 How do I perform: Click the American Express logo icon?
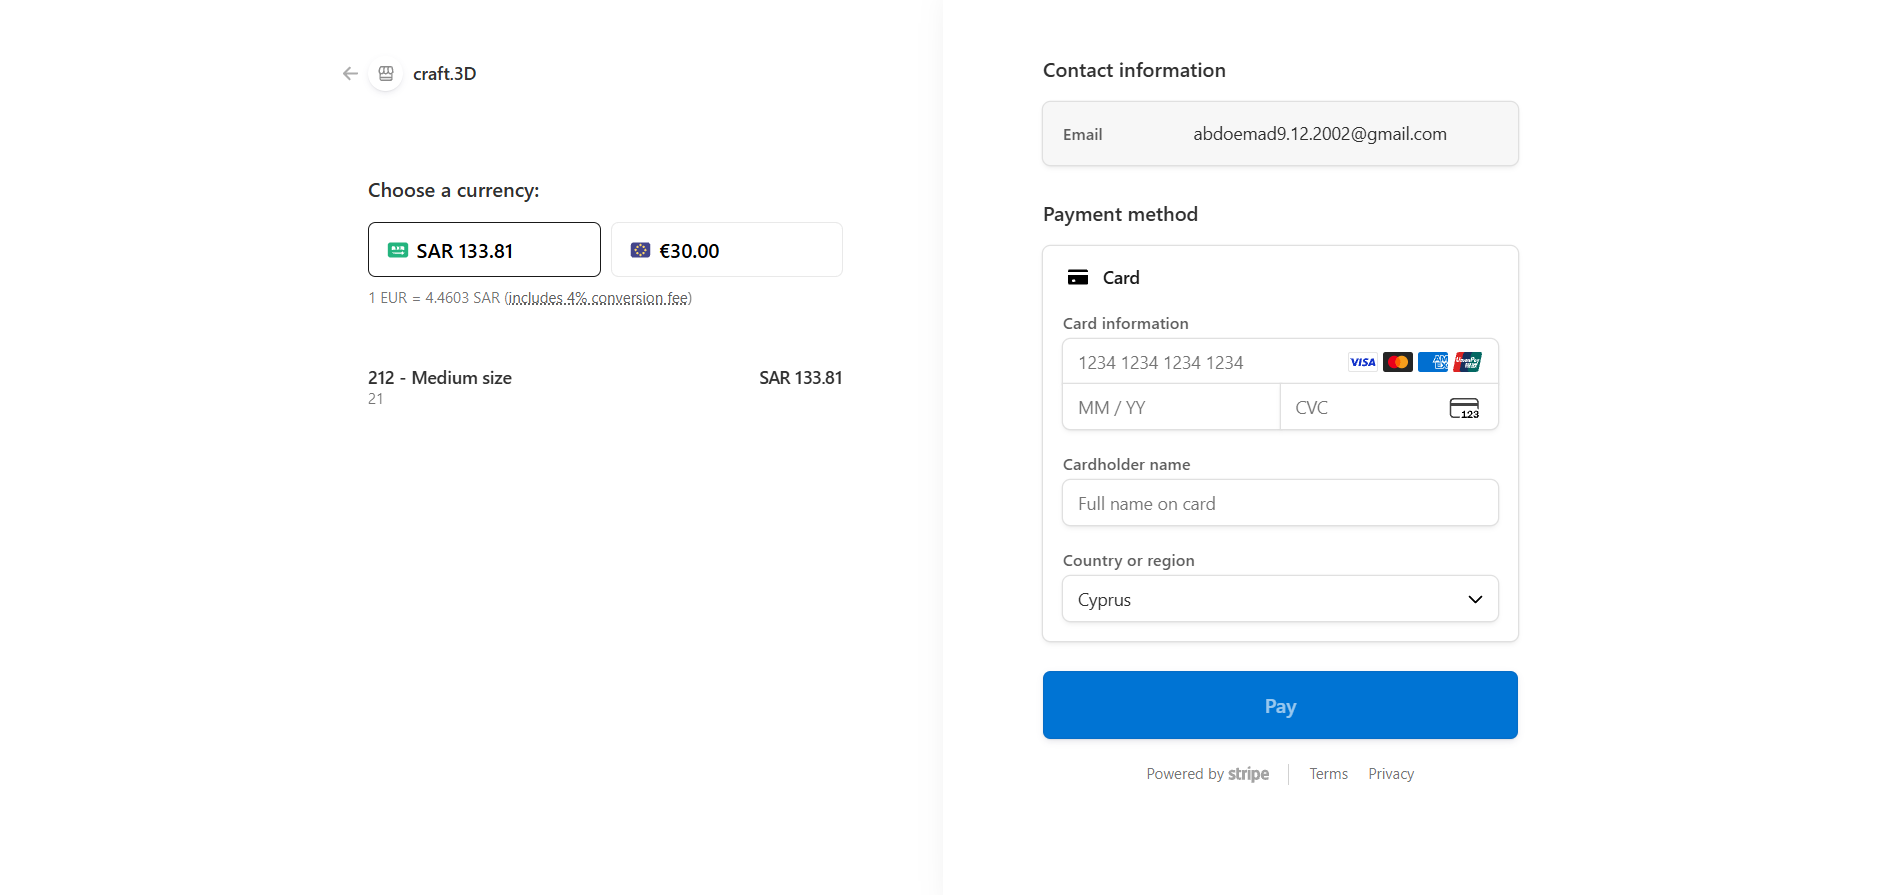[1433, 362]
